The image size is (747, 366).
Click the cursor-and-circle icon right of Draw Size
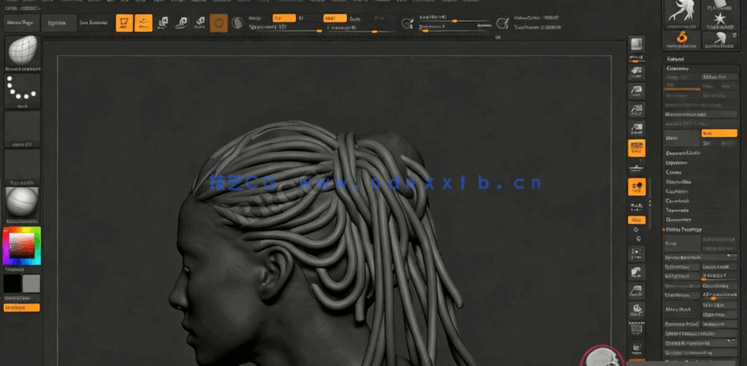502,23
